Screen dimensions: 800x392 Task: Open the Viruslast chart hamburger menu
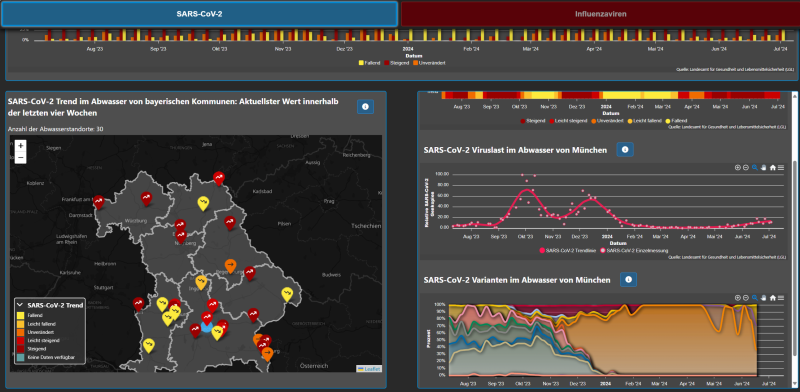[781, 167]
